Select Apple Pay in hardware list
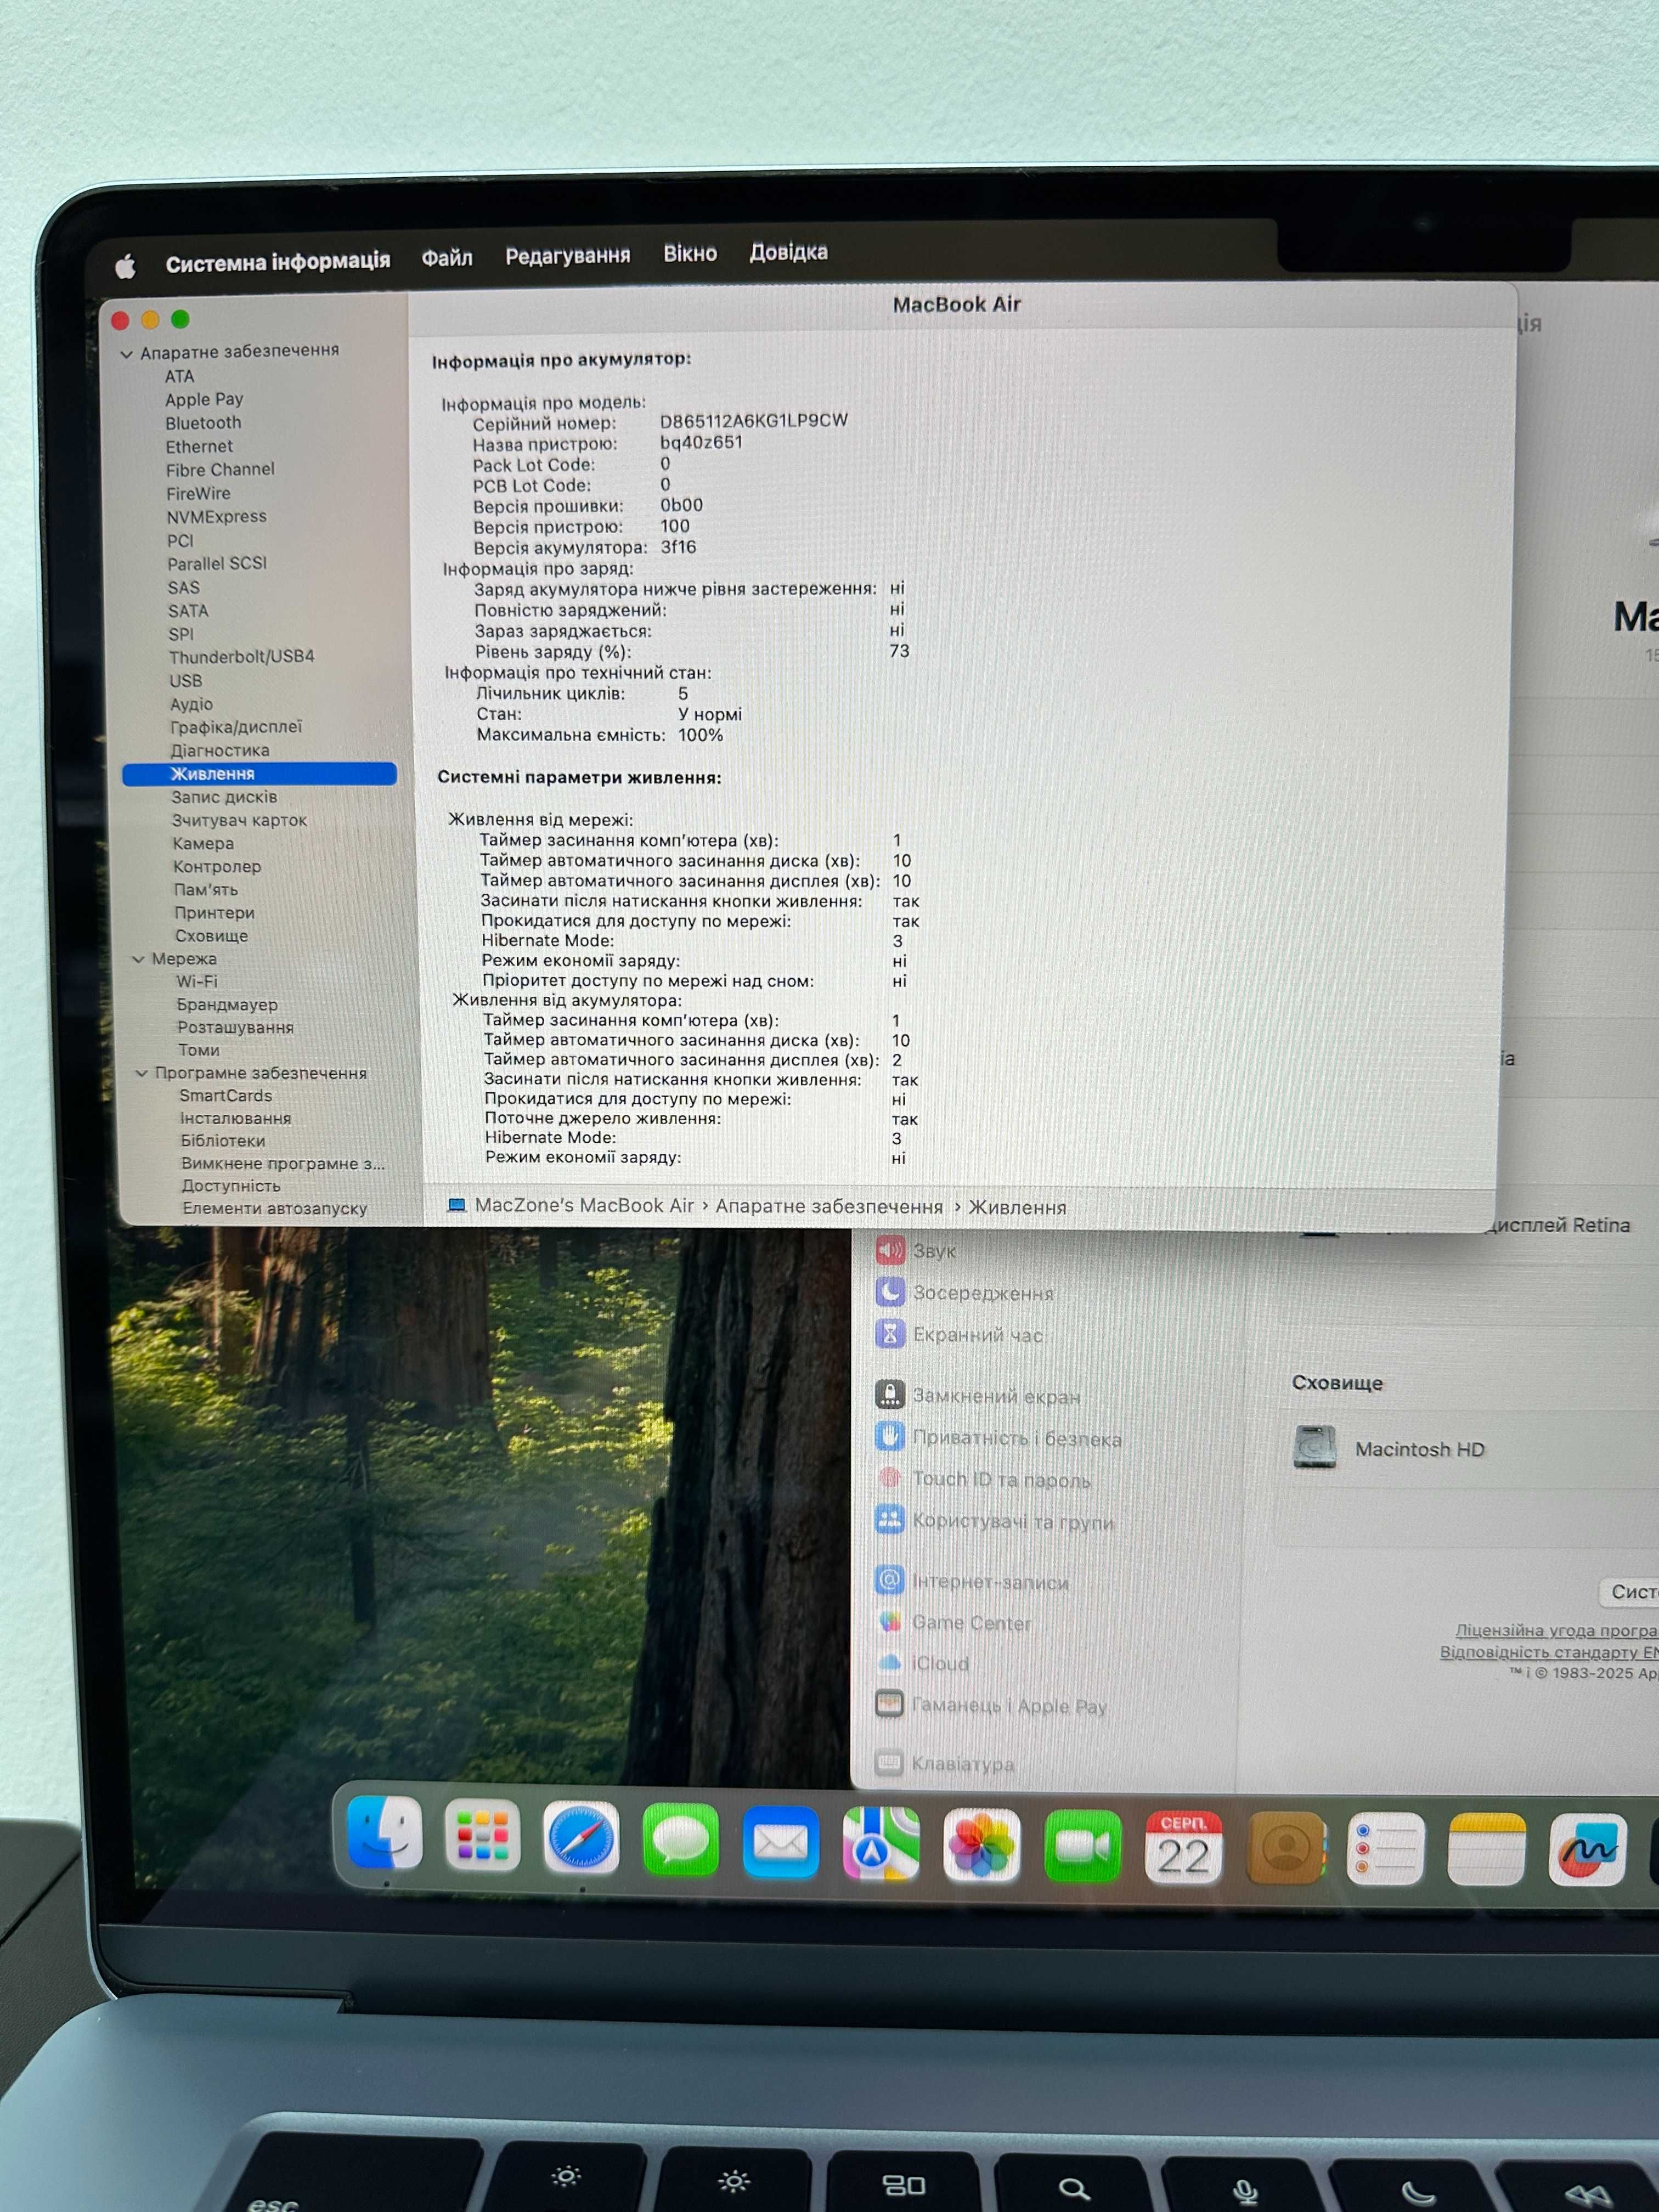This screenshot has height=2212, width=1659. tap(204, 400)
